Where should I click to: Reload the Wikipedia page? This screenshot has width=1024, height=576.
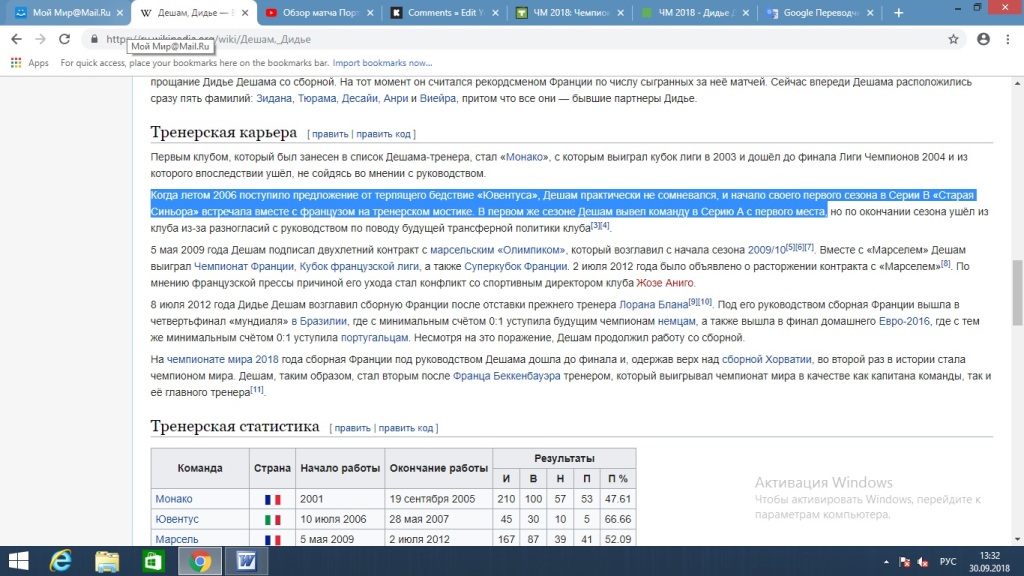(x=64, y=39)
